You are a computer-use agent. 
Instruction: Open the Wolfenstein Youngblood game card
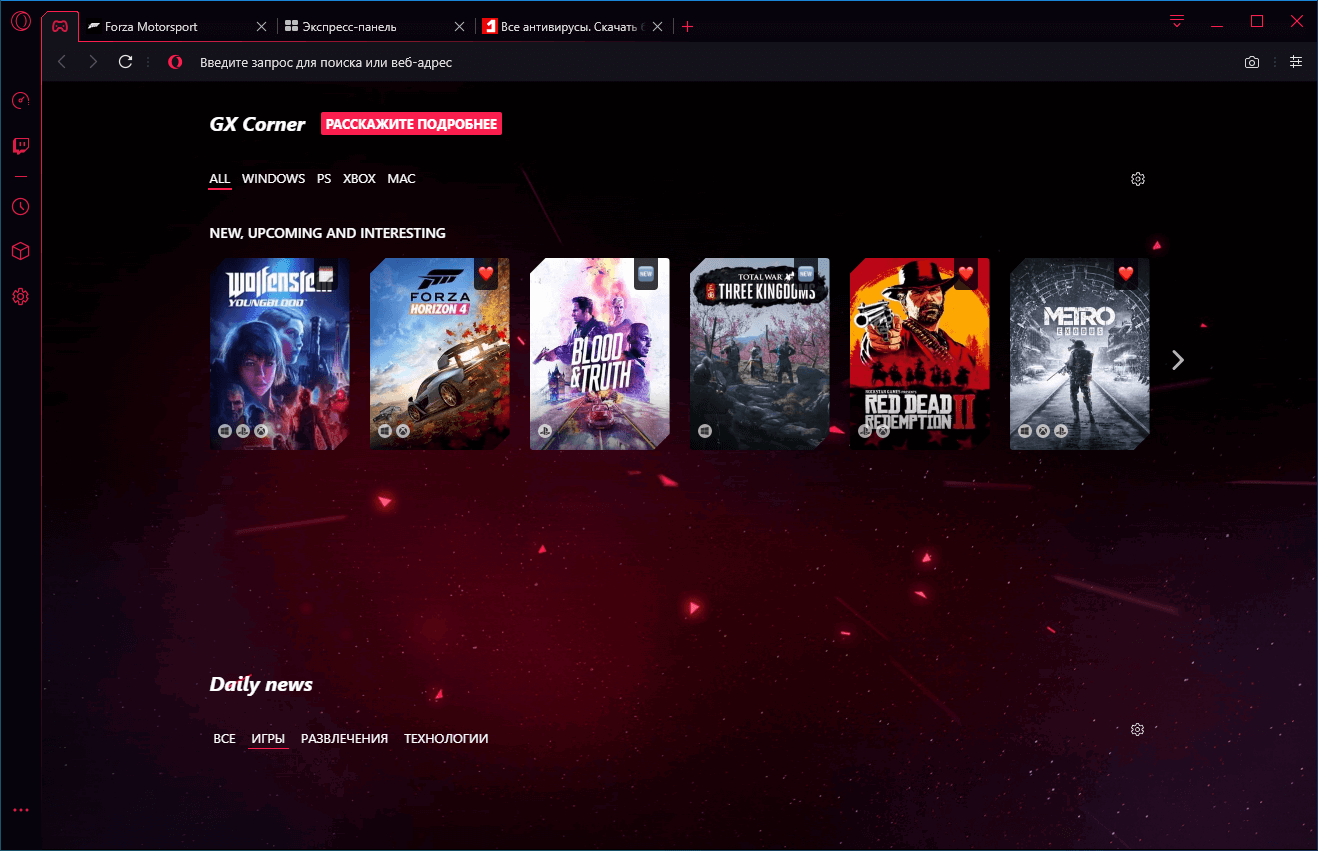coord(280,354)
